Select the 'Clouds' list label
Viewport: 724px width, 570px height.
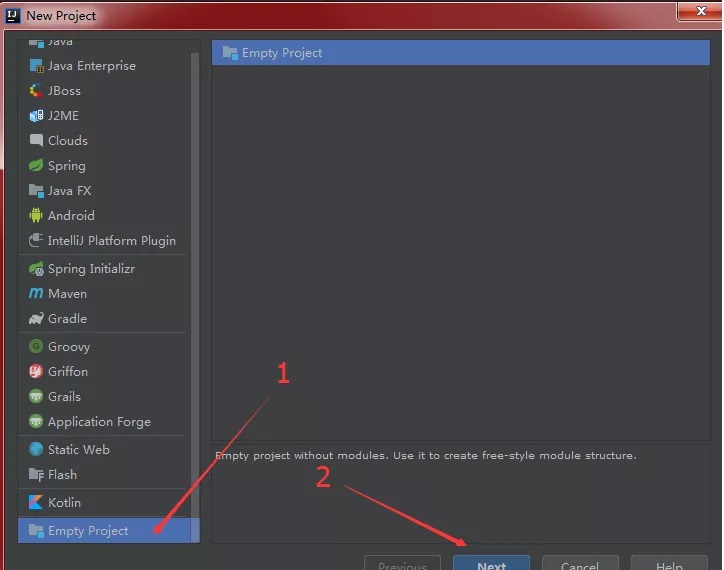(68, 140)
